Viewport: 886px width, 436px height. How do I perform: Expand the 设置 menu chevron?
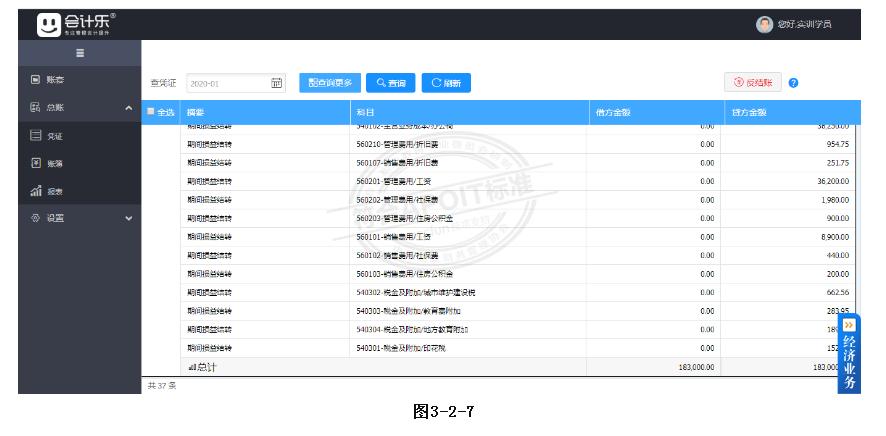click(128, 218)
